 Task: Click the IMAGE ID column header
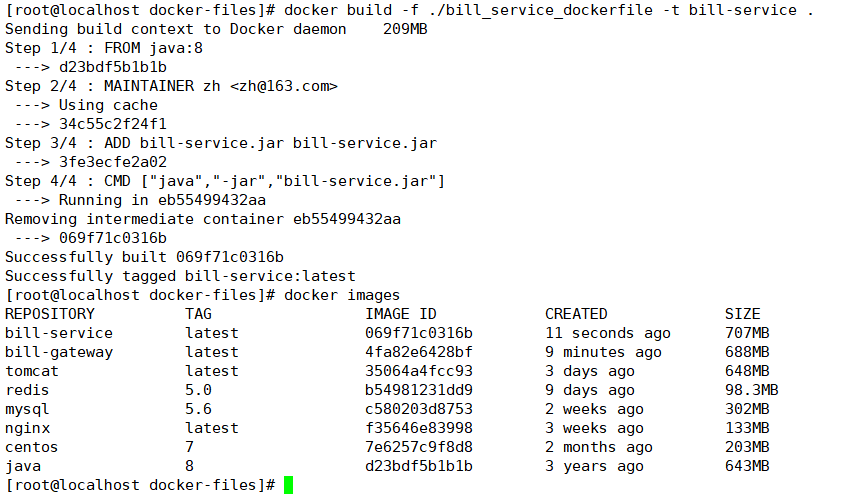(x=401, y=314)
